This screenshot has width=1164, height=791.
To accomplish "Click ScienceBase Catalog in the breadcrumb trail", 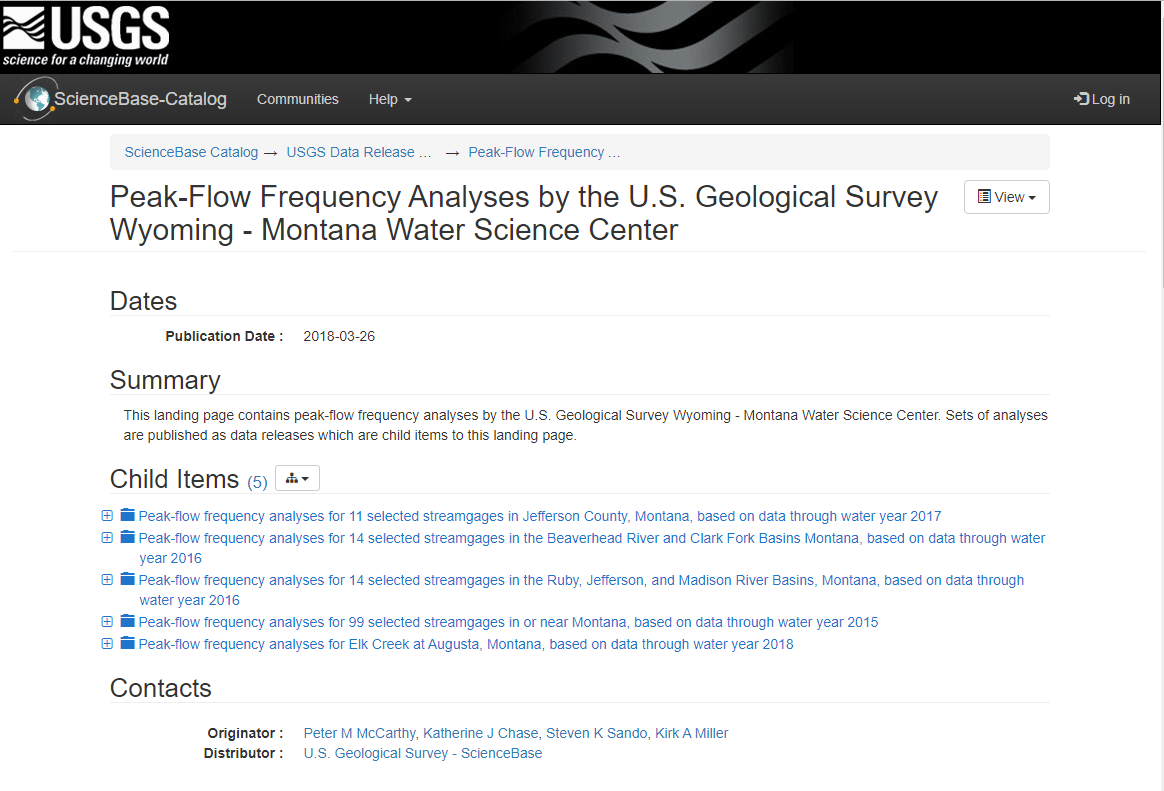I will pos(191,152).
